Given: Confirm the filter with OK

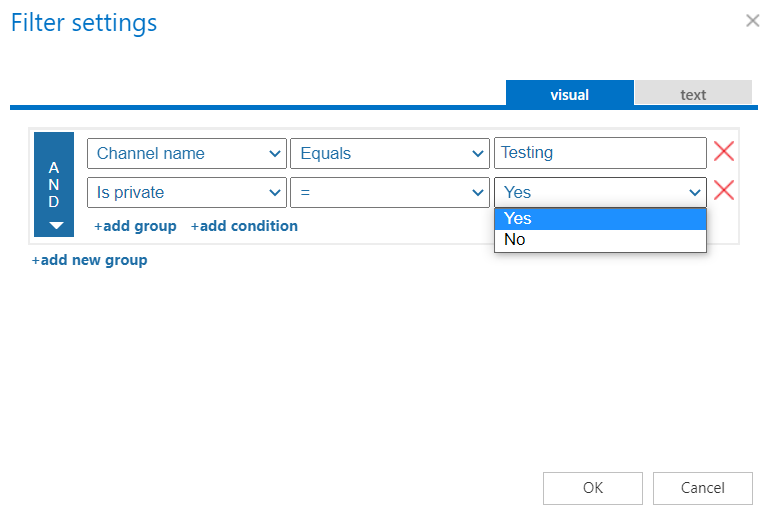Looking at the screenshot, I should point(592,488).
